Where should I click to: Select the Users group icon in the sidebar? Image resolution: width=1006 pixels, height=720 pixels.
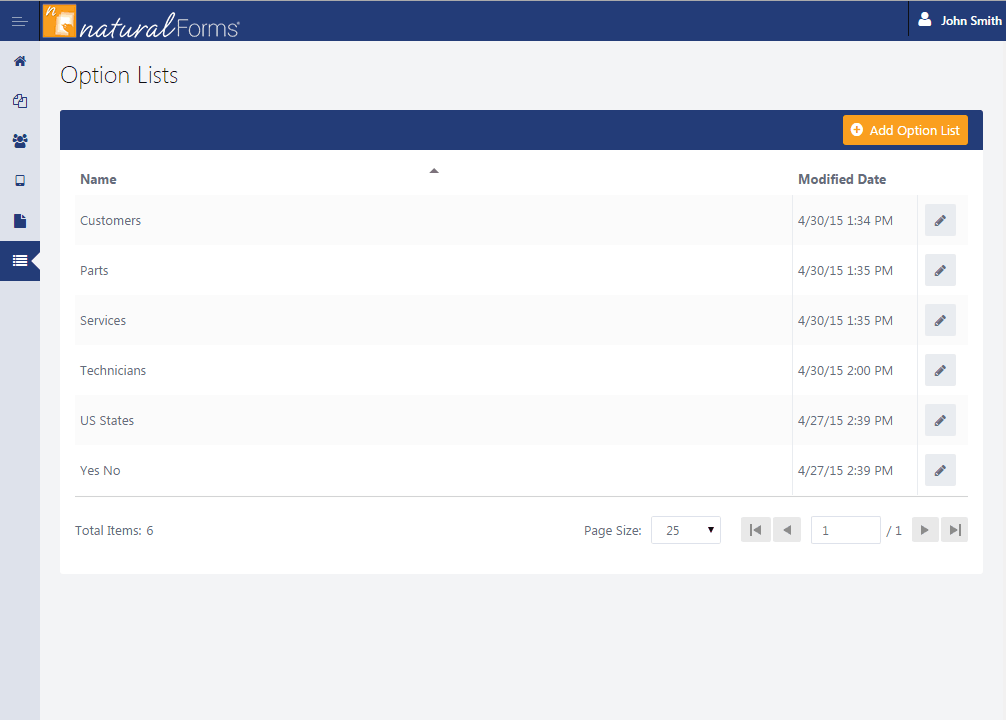tap(20, 141)
